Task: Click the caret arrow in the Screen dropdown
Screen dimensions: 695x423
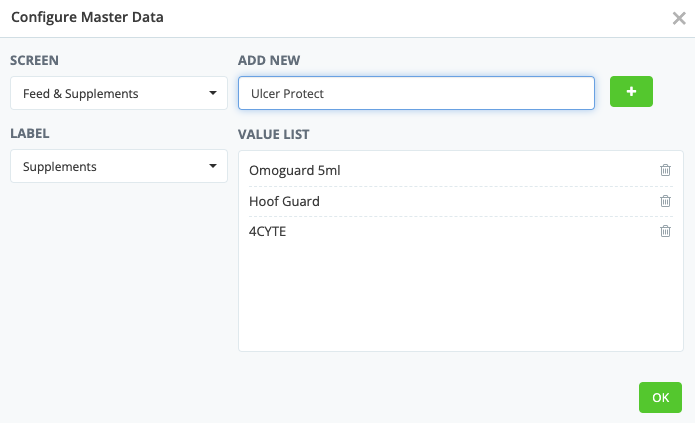Action: [x=213, y=94]
